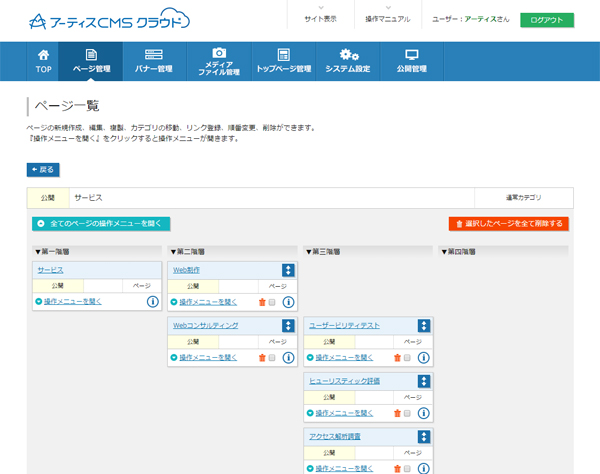Open 操作メニューを開く for ヒューリスティック評価 card
Screen dimensions: 600x474
(344, 413)
